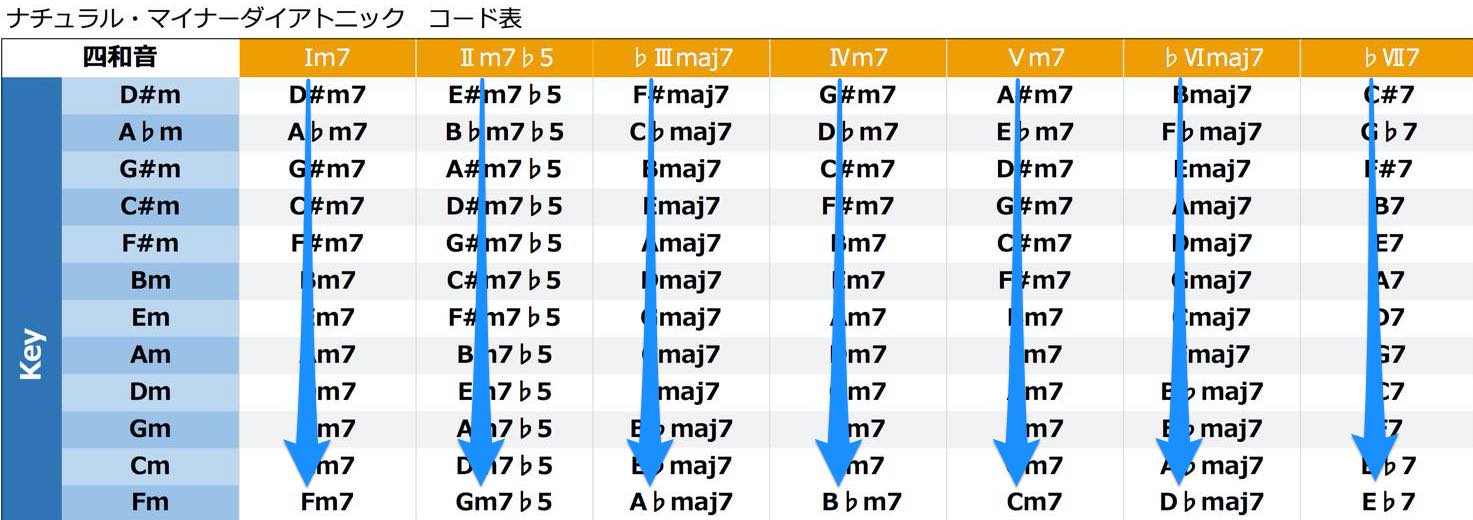Select the Cm key row label

coord(150,465)
